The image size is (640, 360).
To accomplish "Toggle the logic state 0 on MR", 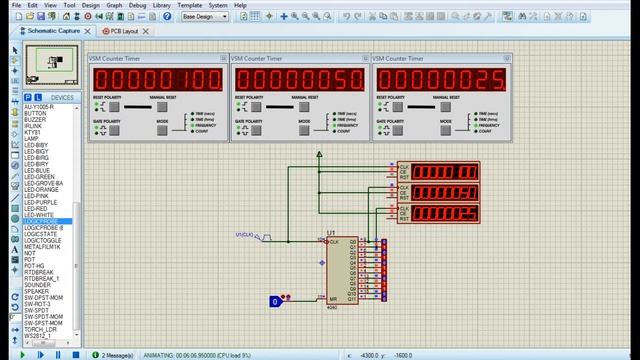I will click(276, 302).
